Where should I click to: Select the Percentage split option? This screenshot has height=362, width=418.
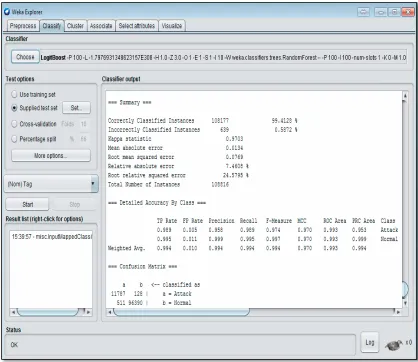pyautogui.click(x=34, y=139)
